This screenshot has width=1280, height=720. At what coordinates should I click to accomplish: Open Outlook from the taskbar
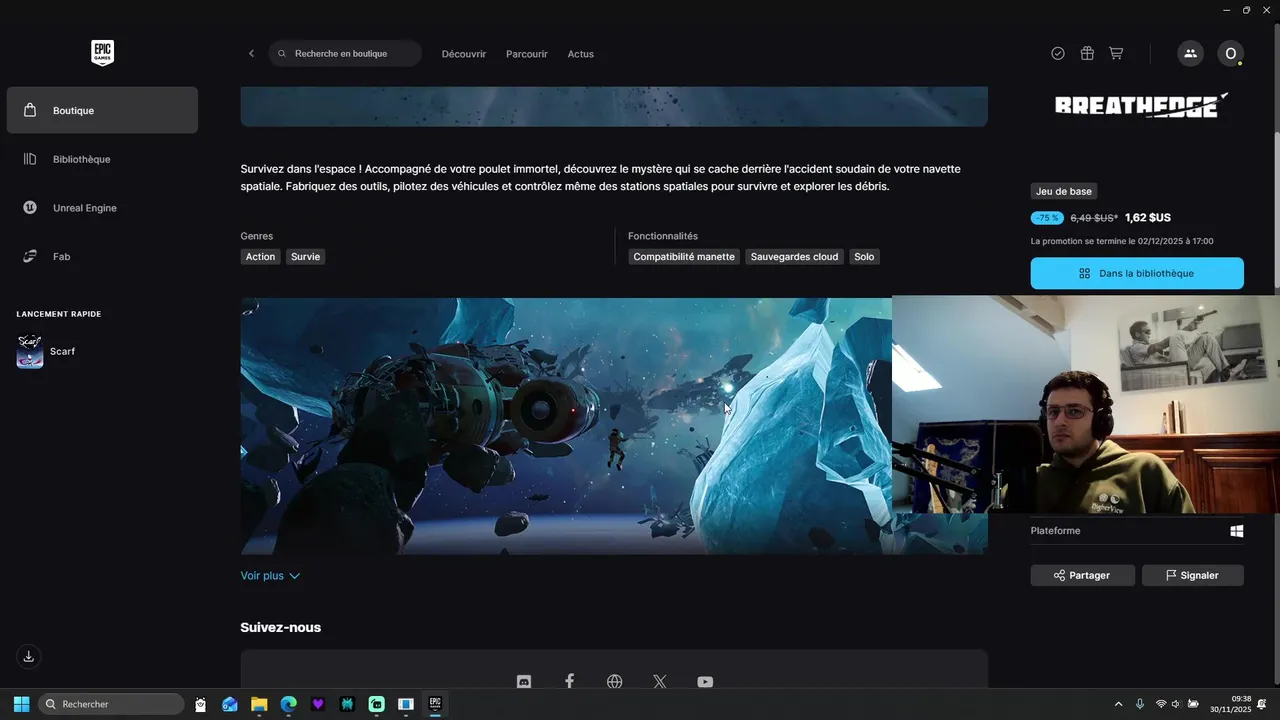tap(230, 704)
